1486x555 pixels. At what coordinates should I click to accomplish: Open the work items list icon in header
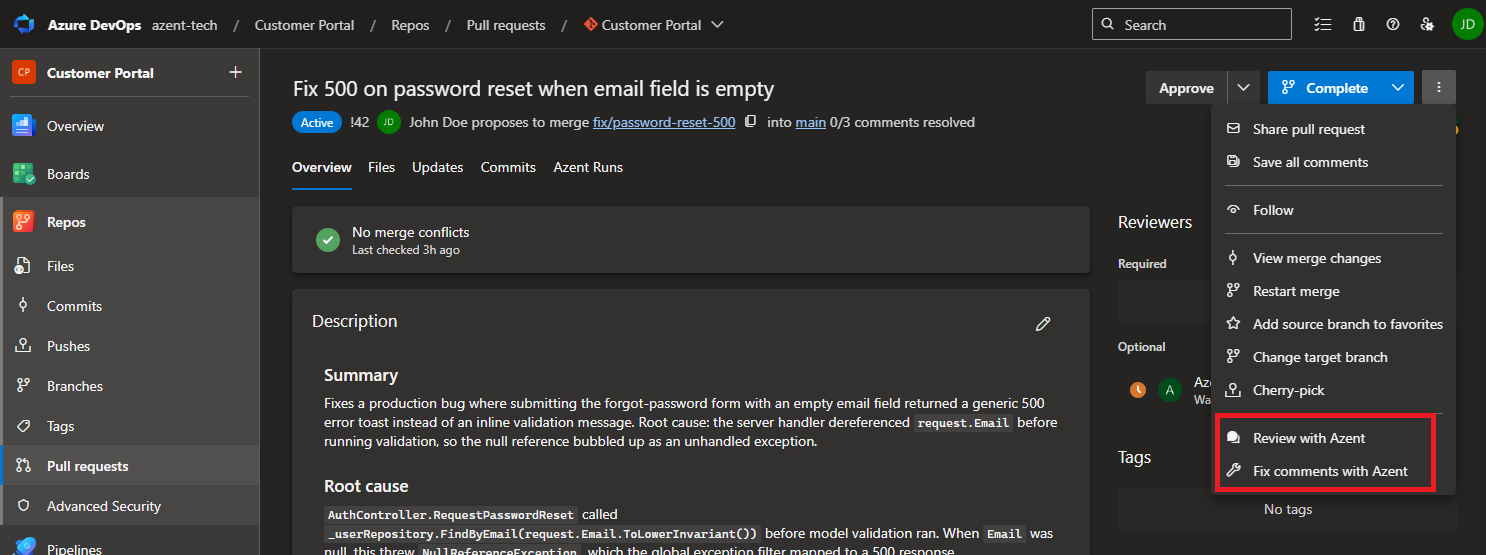point(1323,24)
